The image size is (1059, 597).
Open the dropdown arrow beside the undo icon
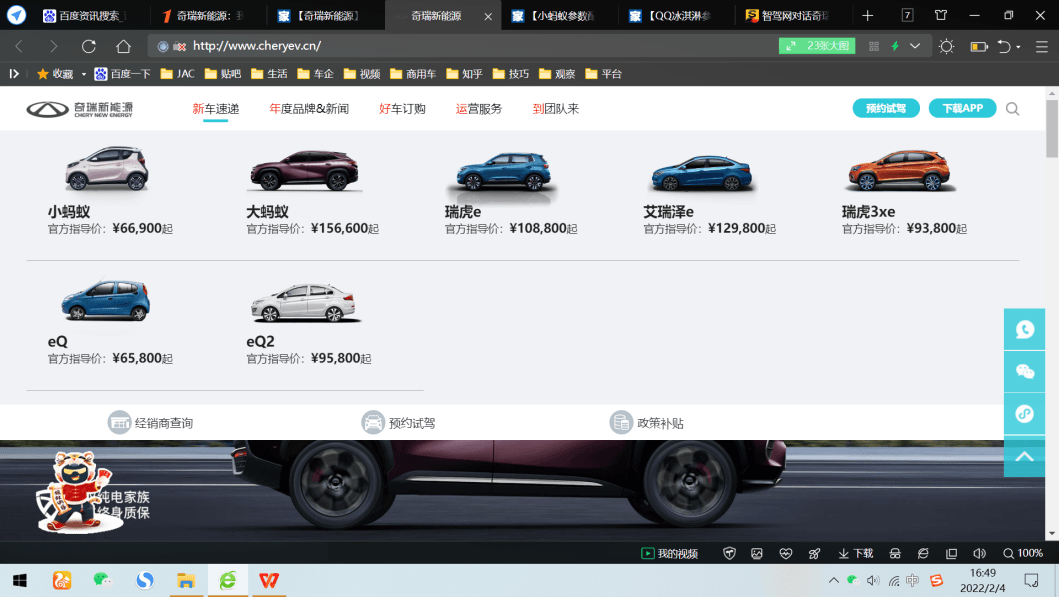click(x=1018, y=47)
